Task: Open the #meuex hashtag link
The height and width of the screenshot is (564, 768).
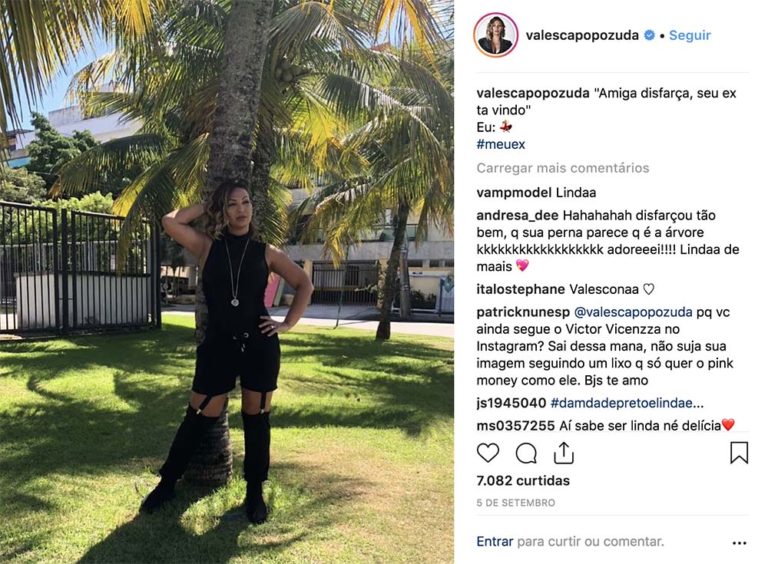Action: point(501,144)
